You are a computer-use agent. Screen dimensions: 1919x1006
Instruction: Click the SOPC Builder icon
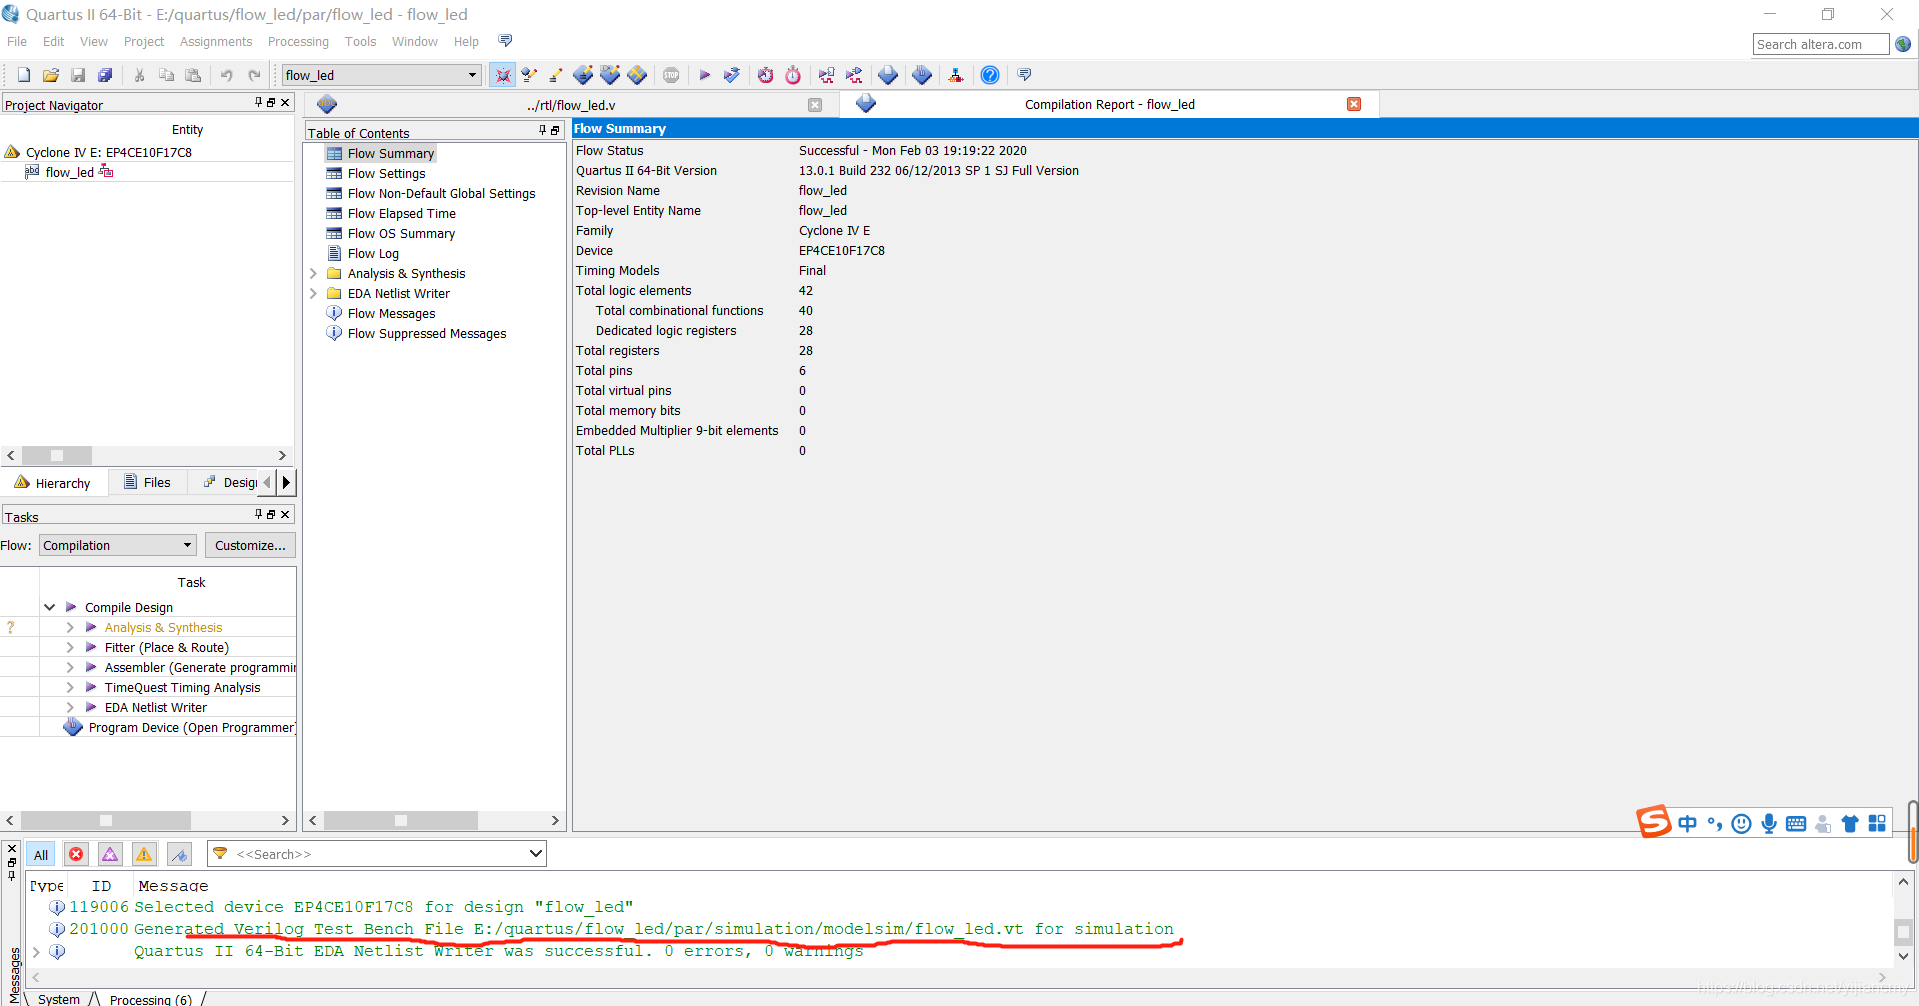[x=956, y=75]
